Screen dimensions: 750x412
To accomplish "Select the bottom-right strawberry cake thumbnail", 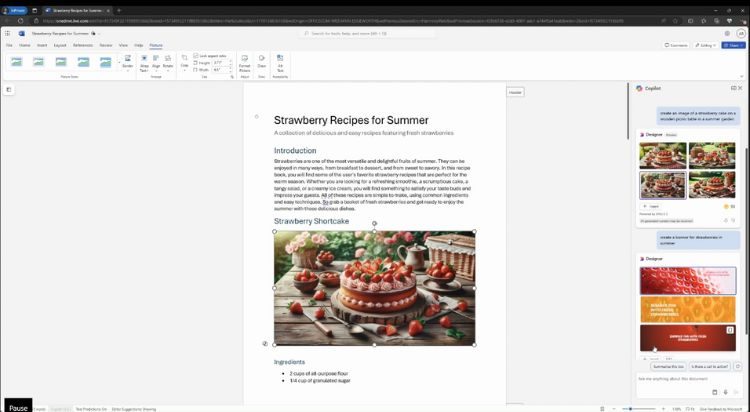I will 712,185.
